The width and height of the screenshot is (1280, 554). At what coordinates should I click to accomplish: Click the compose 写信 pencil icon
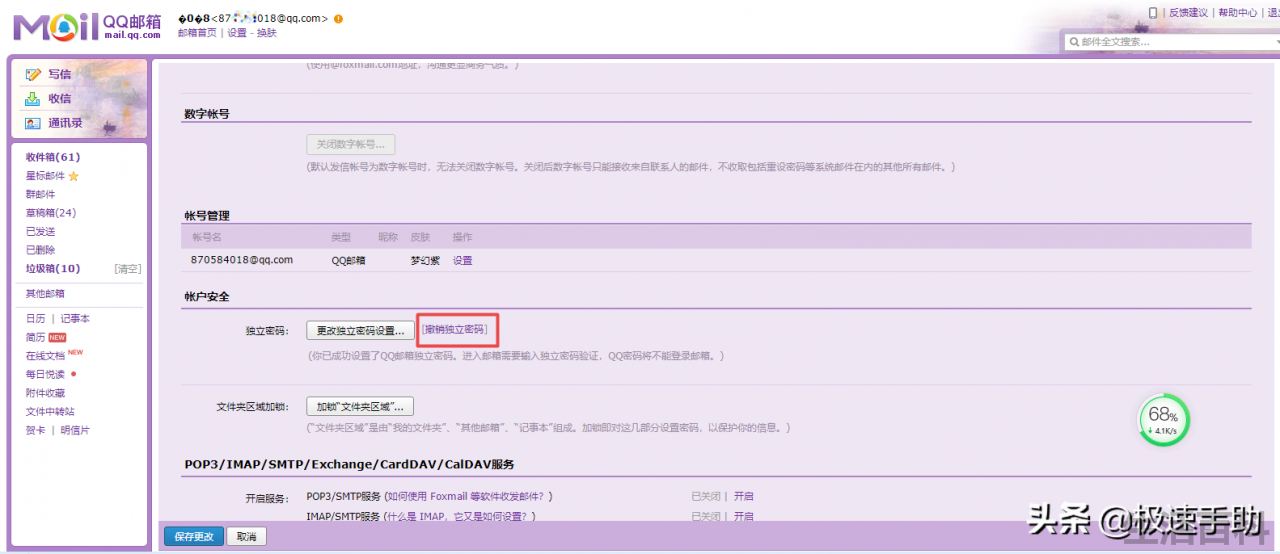pyautogui.click(x=33, y=74)
